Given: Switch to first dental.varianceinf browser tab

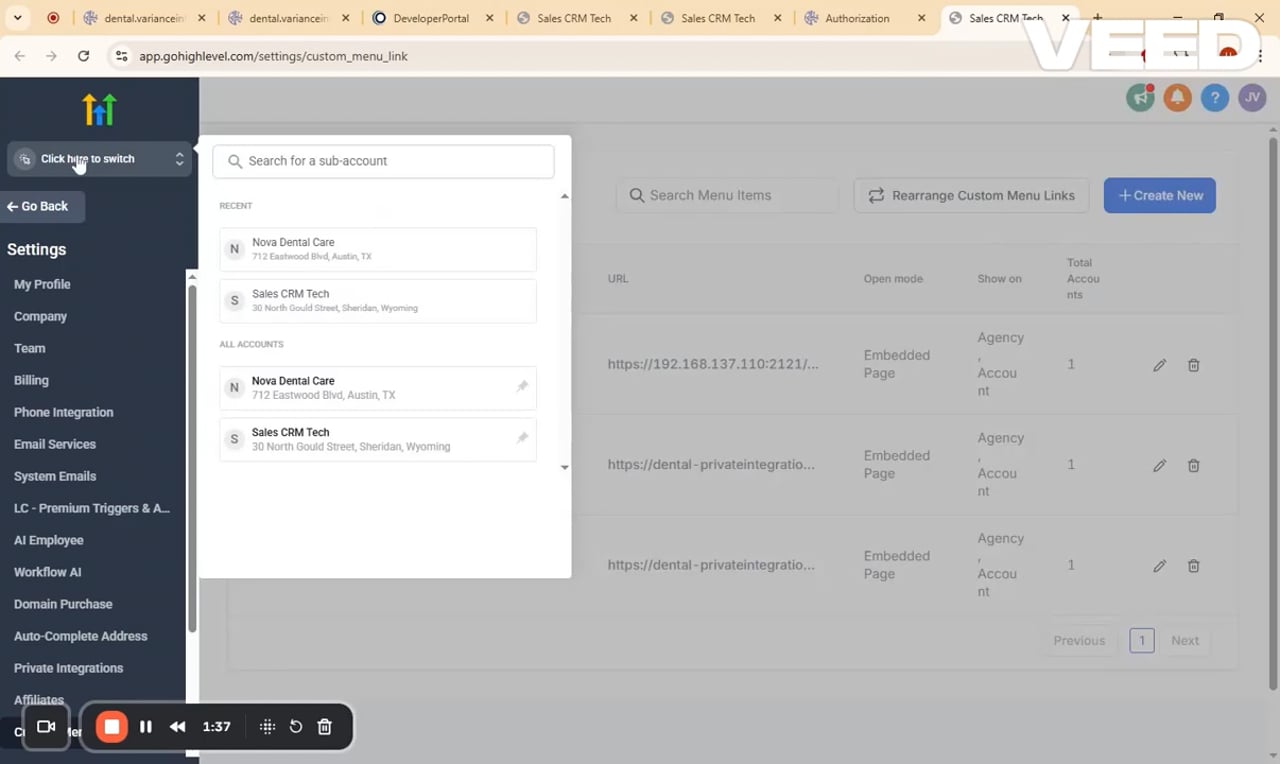Looking at the screenshot, I should pos(145,18).
